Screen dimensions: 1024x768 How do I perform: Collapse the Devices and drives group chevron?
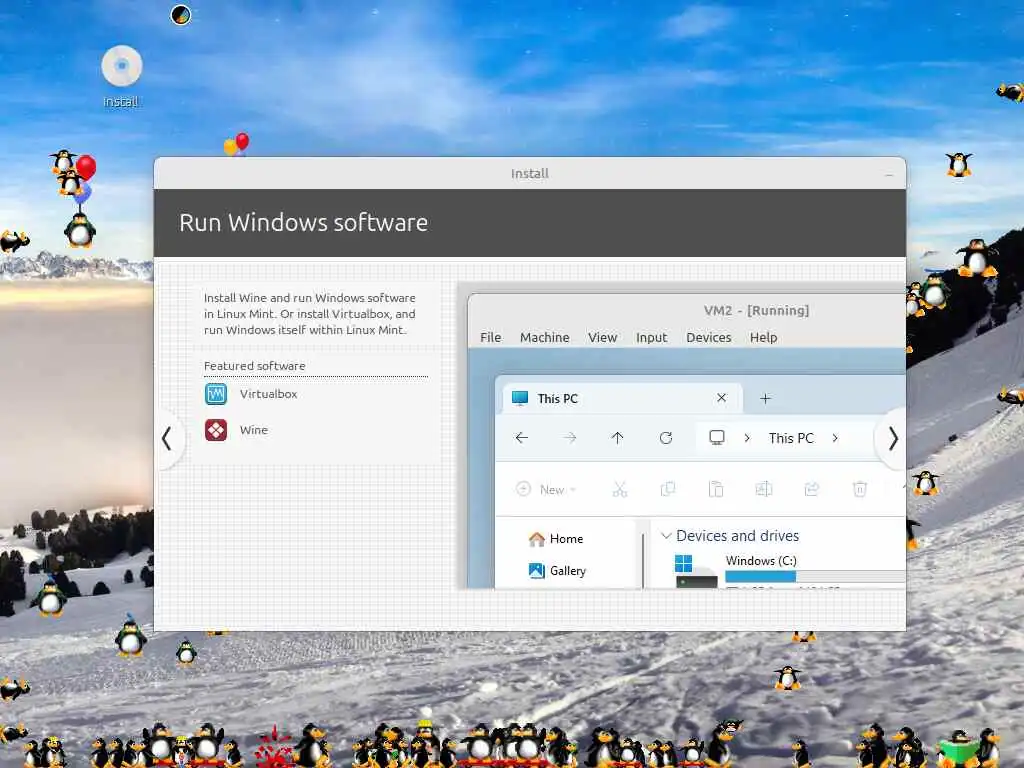pyautogui.click(x=666, y=536)
